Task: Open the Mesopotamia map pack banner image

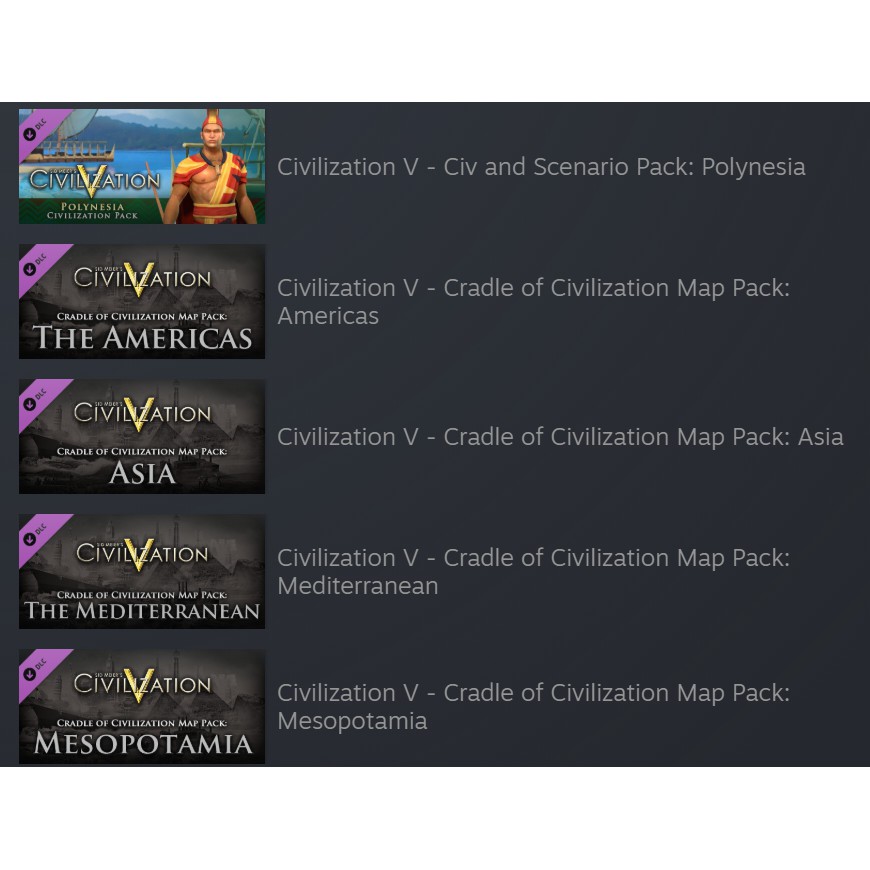Action: pyautogui.click(x=142, y=706)
